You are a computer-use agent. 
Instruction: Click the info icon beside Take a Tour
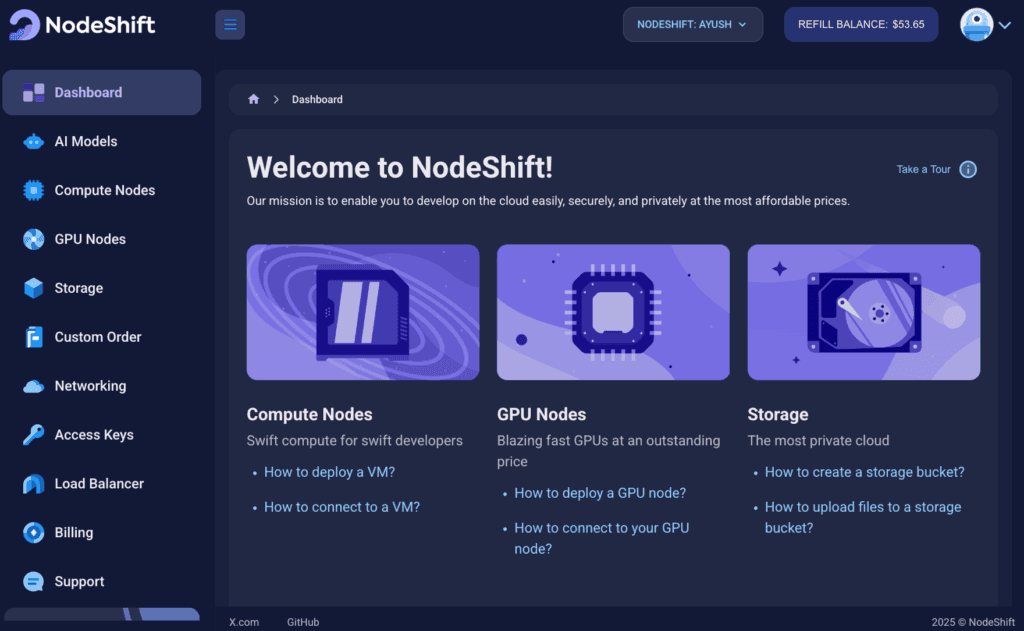[968, 170]
